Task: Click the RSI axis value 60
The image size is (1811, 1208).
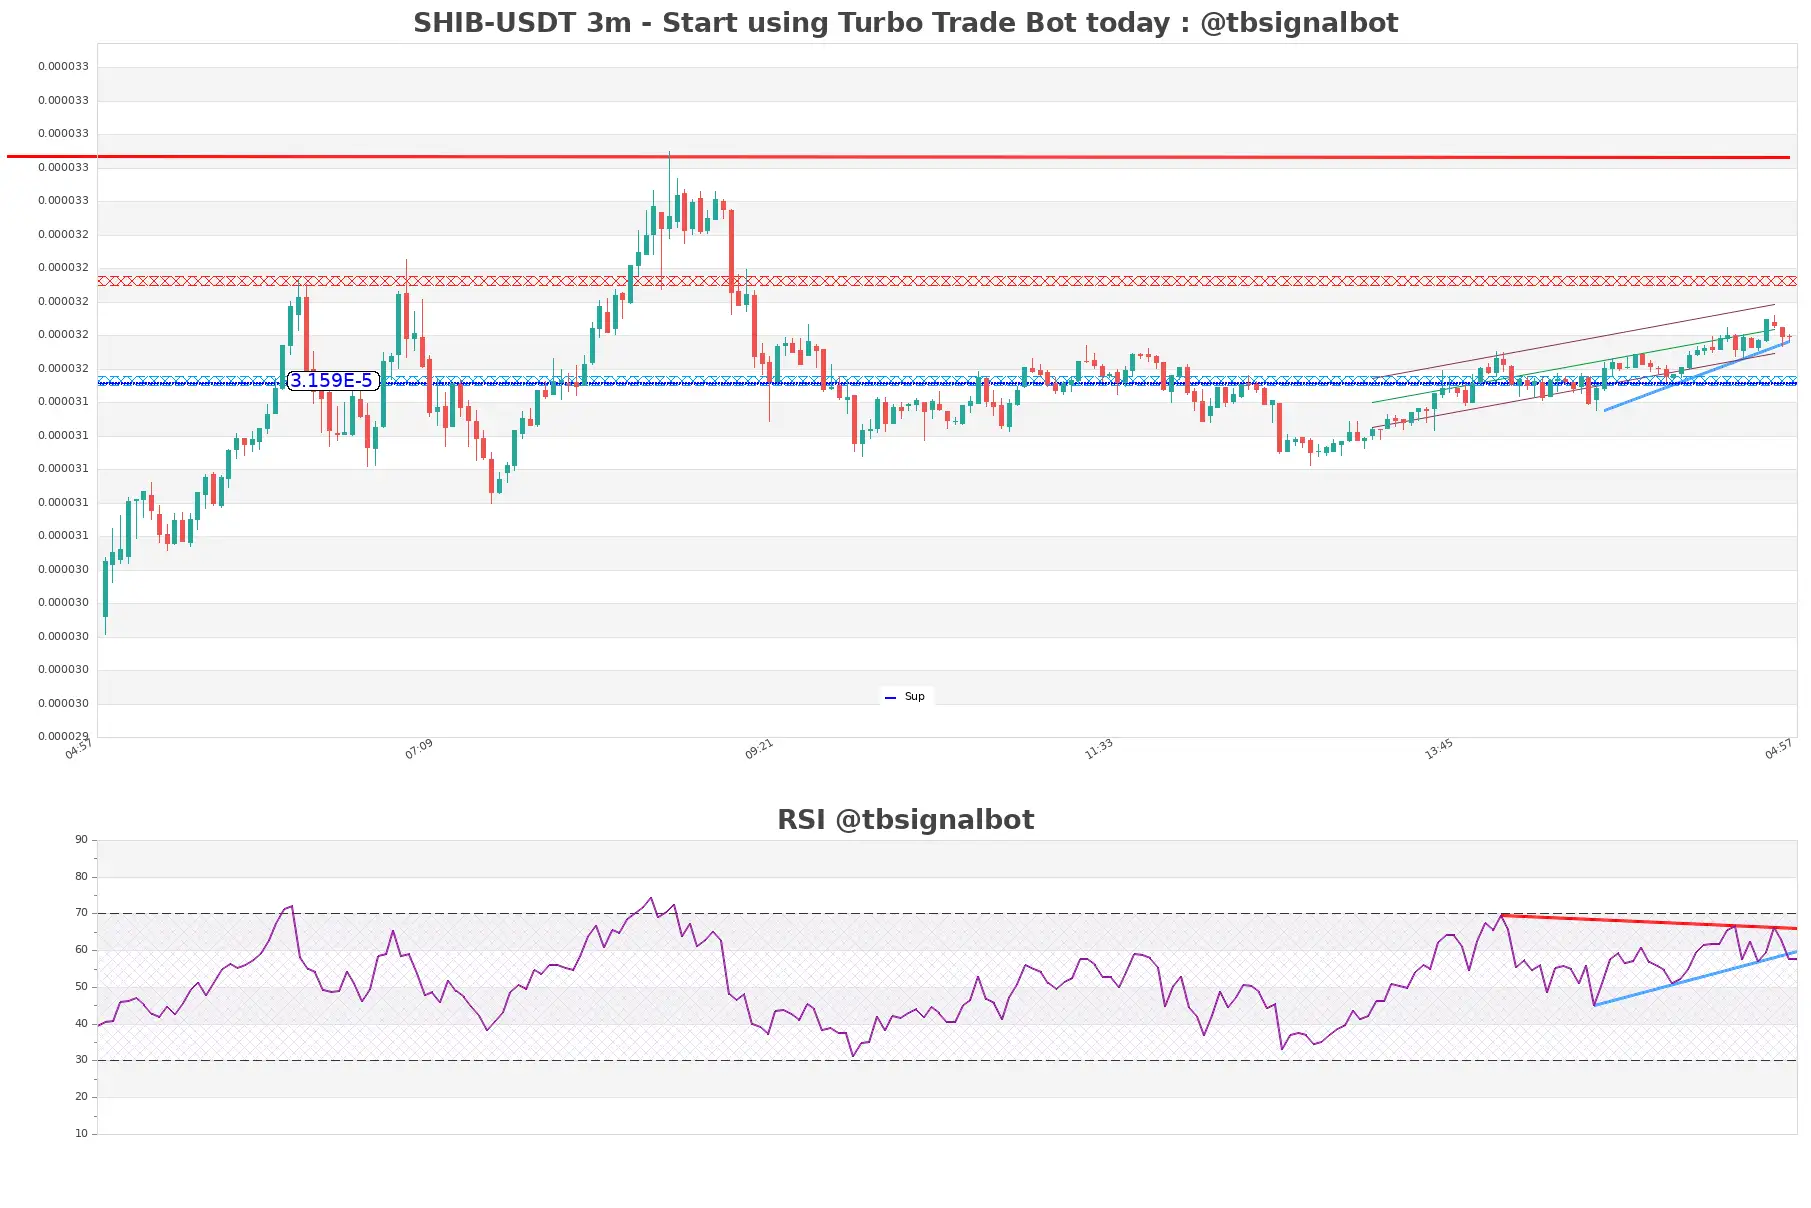Action: [81, 949]
